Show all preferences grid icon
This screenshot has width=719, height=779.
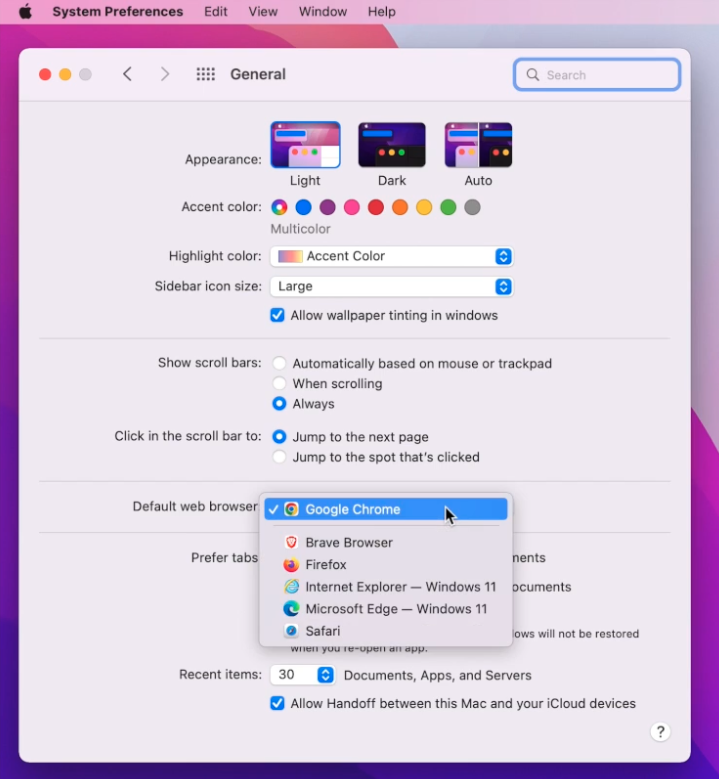point(205,75)
